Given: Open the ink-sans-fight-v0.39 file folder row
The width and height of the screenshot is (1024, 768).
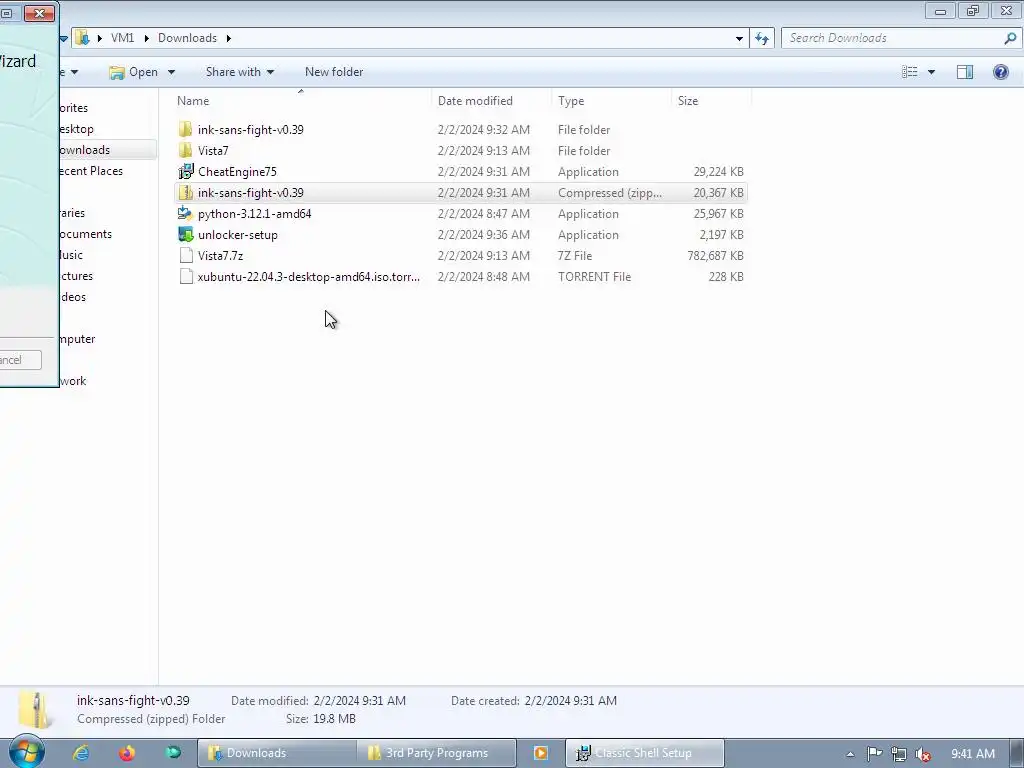Looking at the screenshot, I should (x=460, y=129).
